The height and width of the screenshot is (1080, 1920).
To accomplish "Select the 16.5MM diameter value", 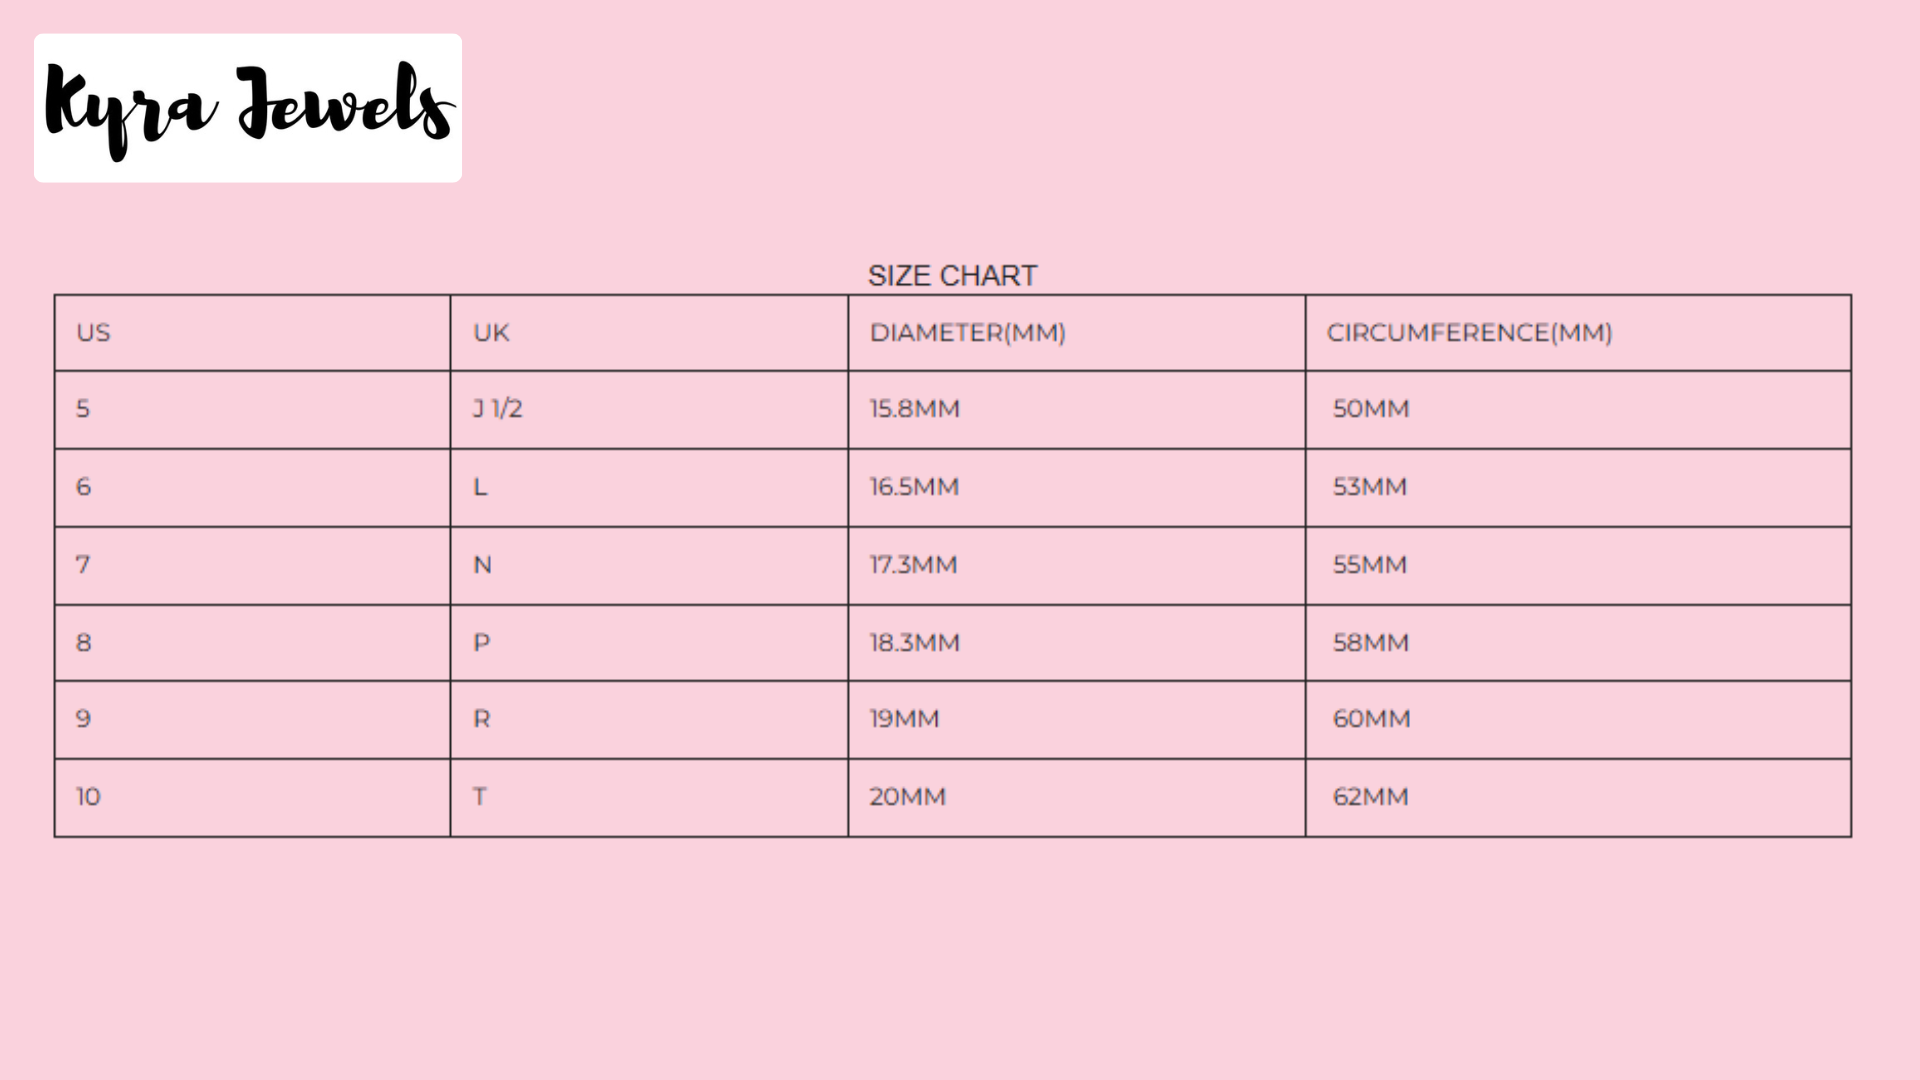I will pyautogui.click(x=914, y=487).
